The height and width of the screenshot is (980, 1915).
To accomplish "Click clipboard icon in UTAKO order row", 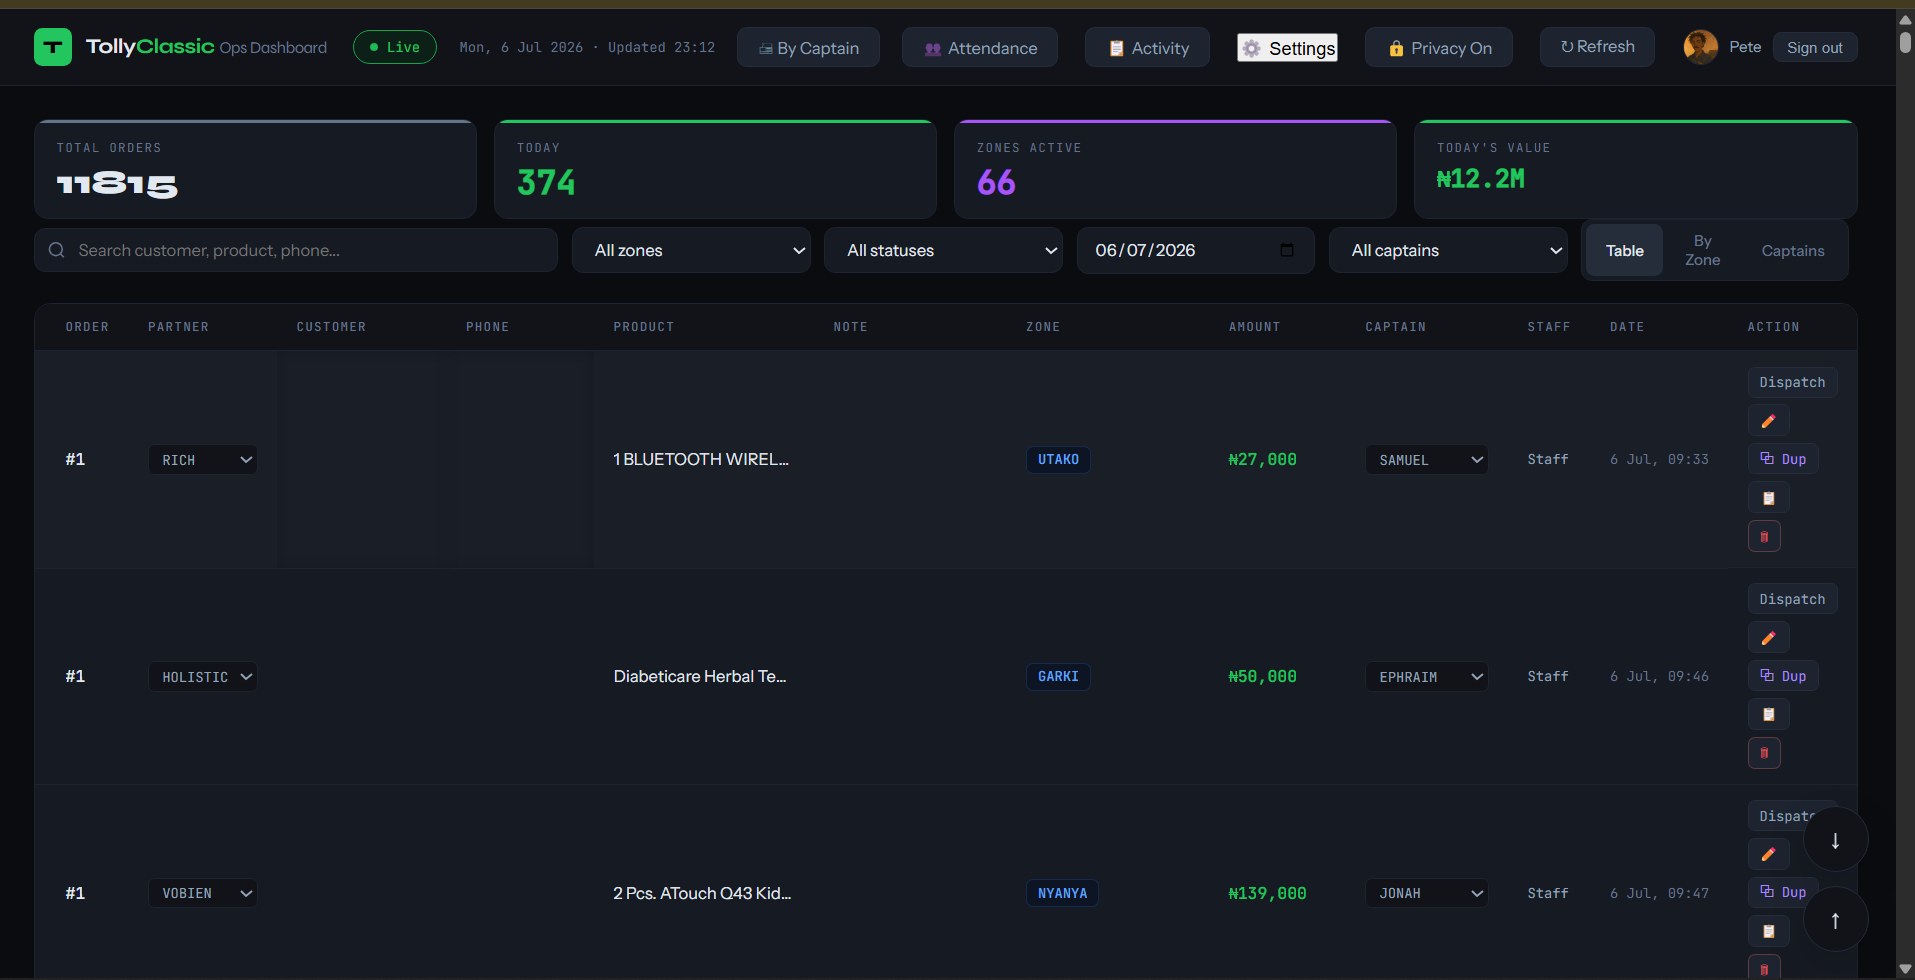I will pyautogui.click(x=1768, y=498).
